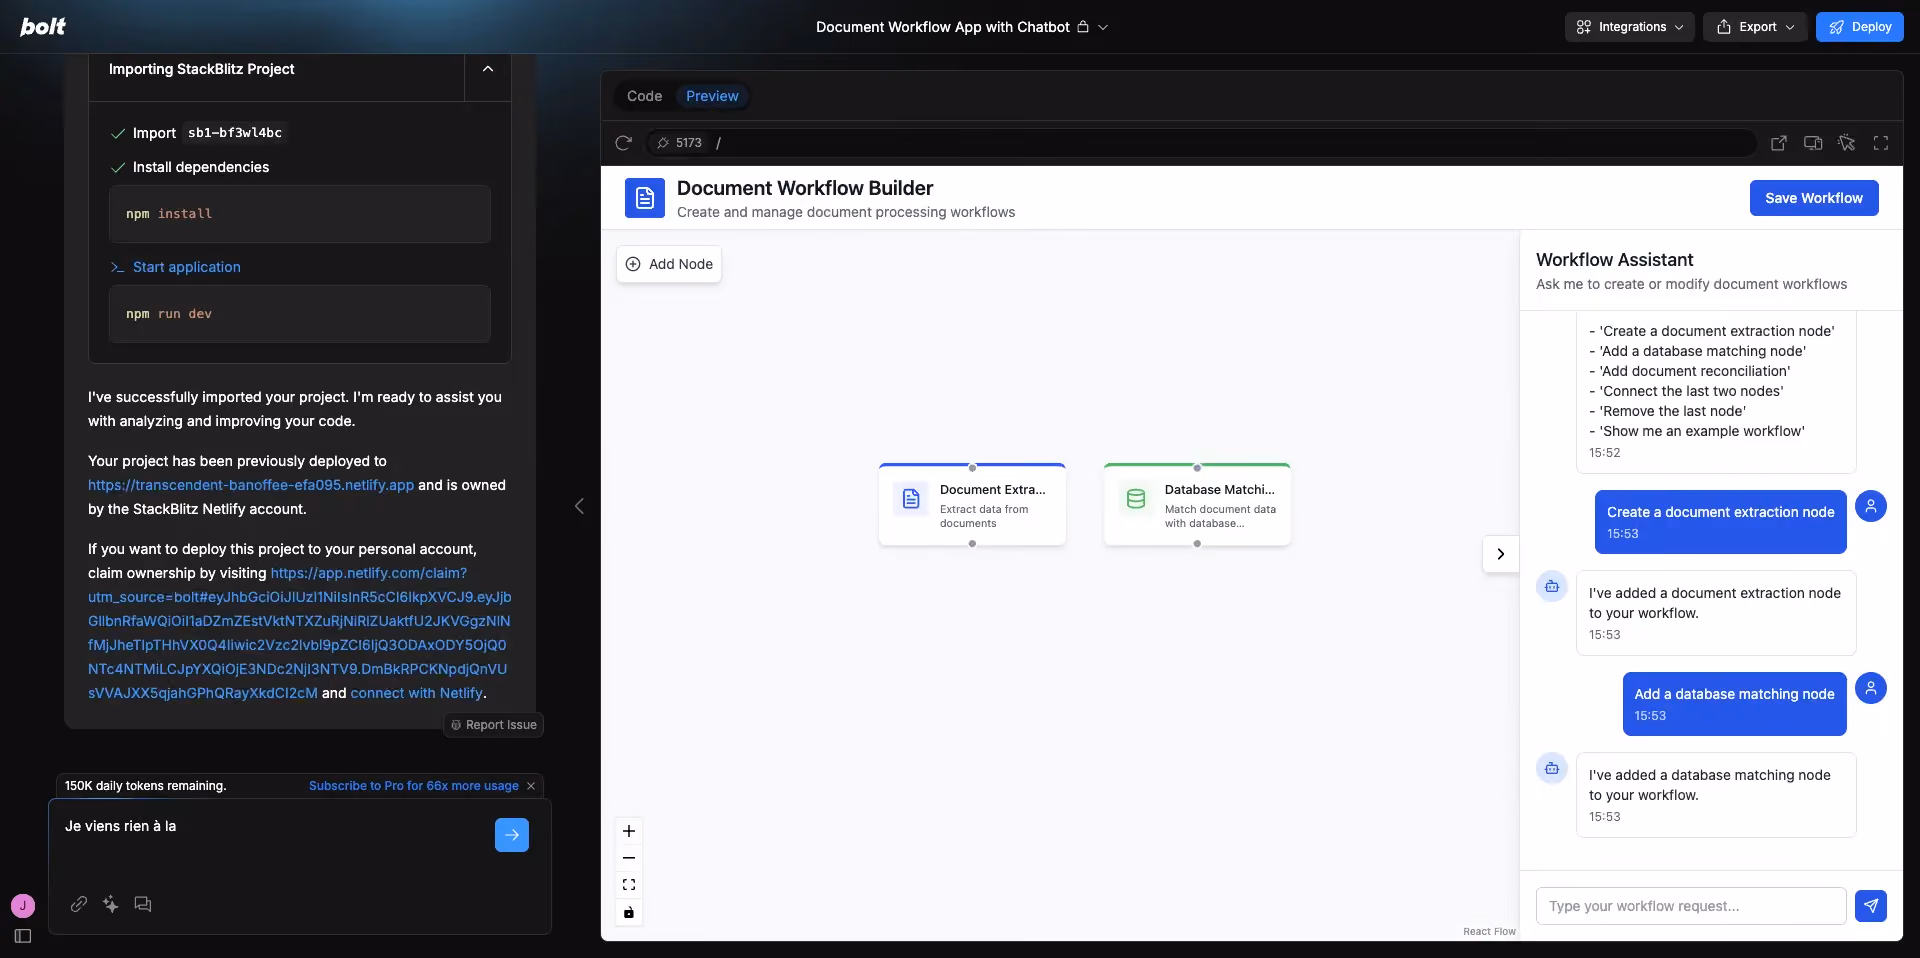Click Report Issue

click(x=494, y=725)
